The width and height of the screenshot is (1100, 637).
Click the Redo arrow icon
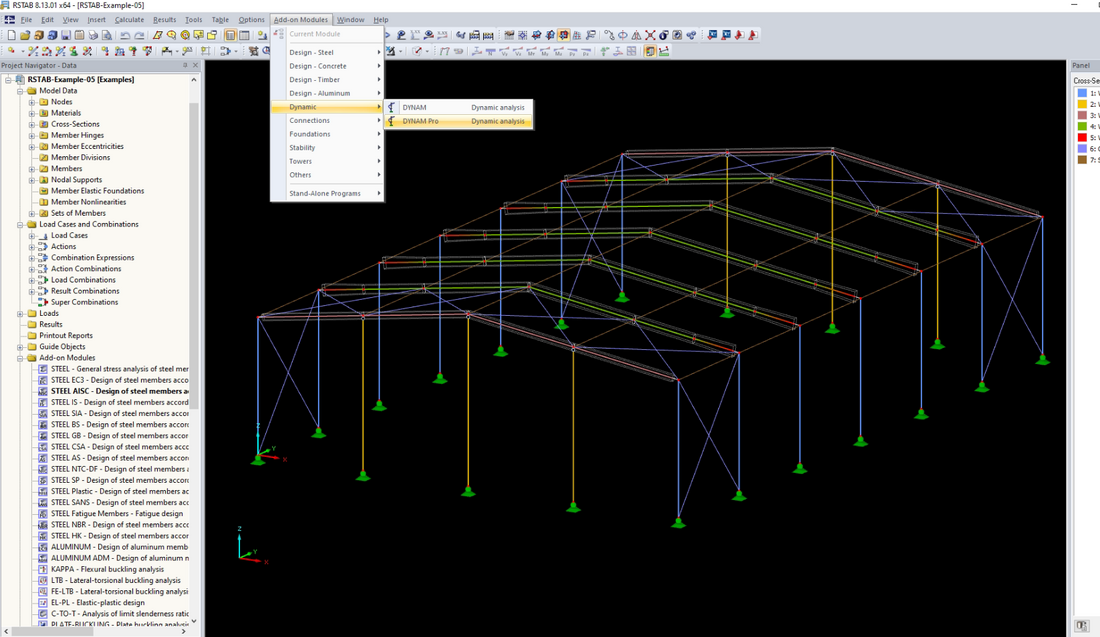pos(139,35)
